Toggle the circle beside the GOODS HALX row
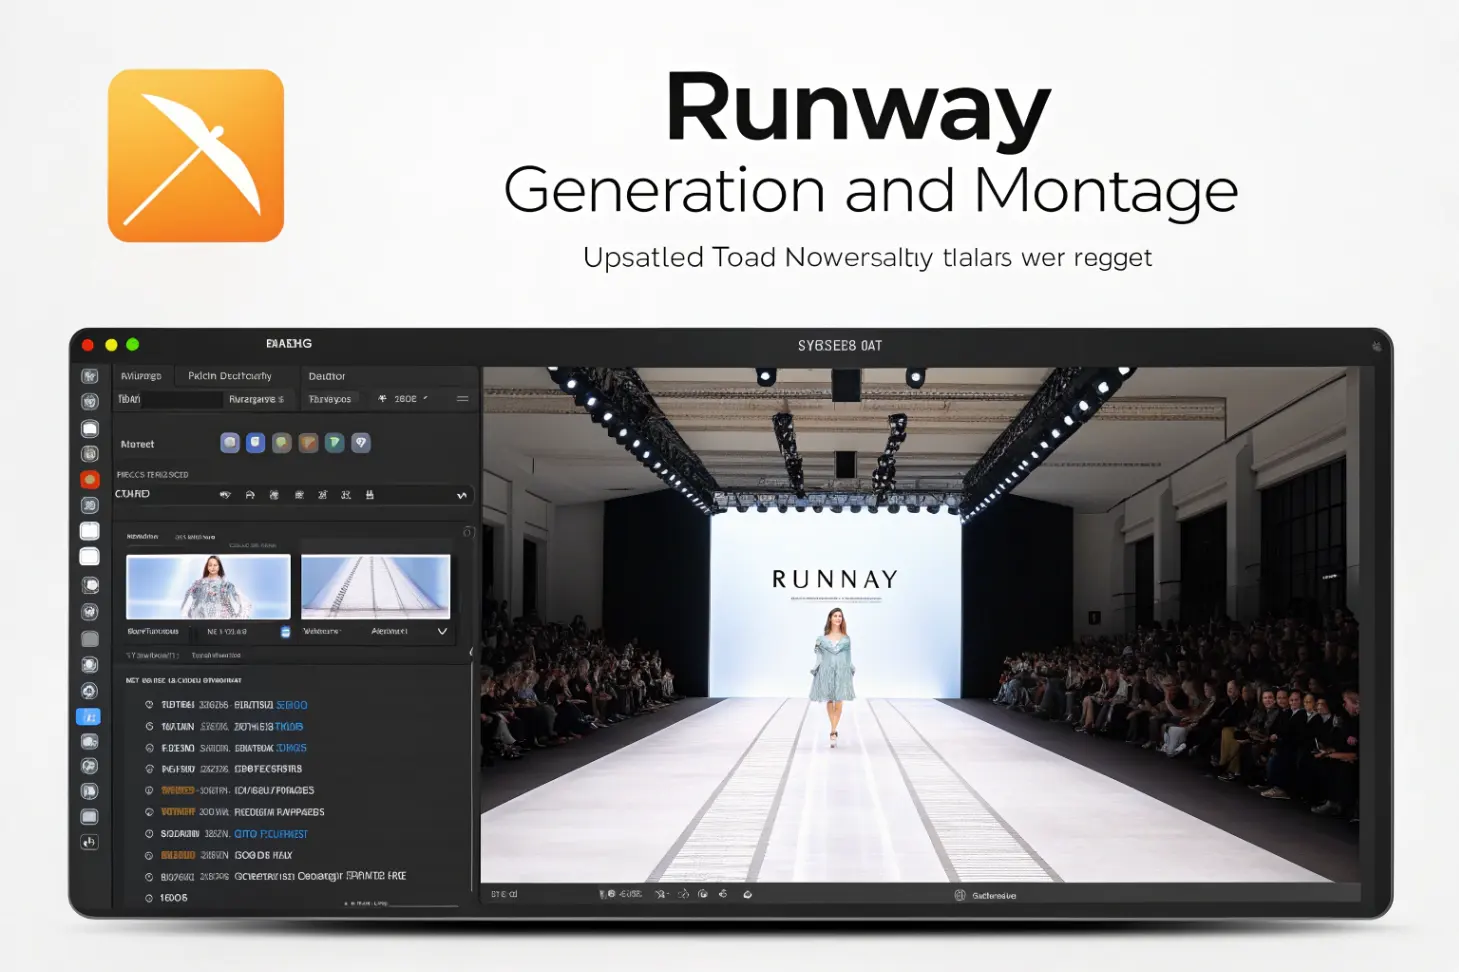Viewport: 1459px width, 972px height. [150, 856]
